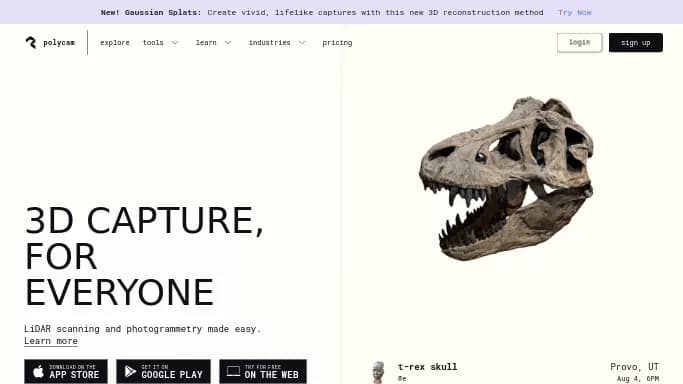The image size is (683, 384).
Task: Click the sign up button
Action: tap(636, 43)
